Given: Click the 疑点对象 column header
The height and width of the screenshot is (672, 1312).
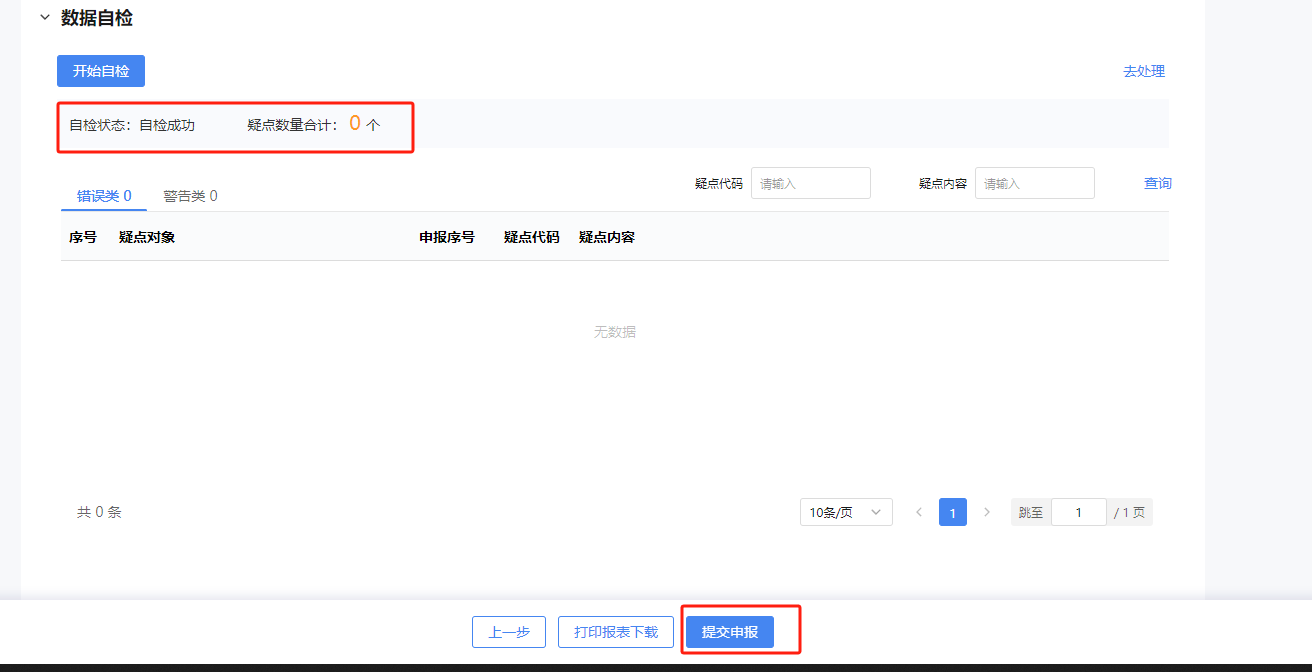Looking at the screenshot, I should click(147, 237).
